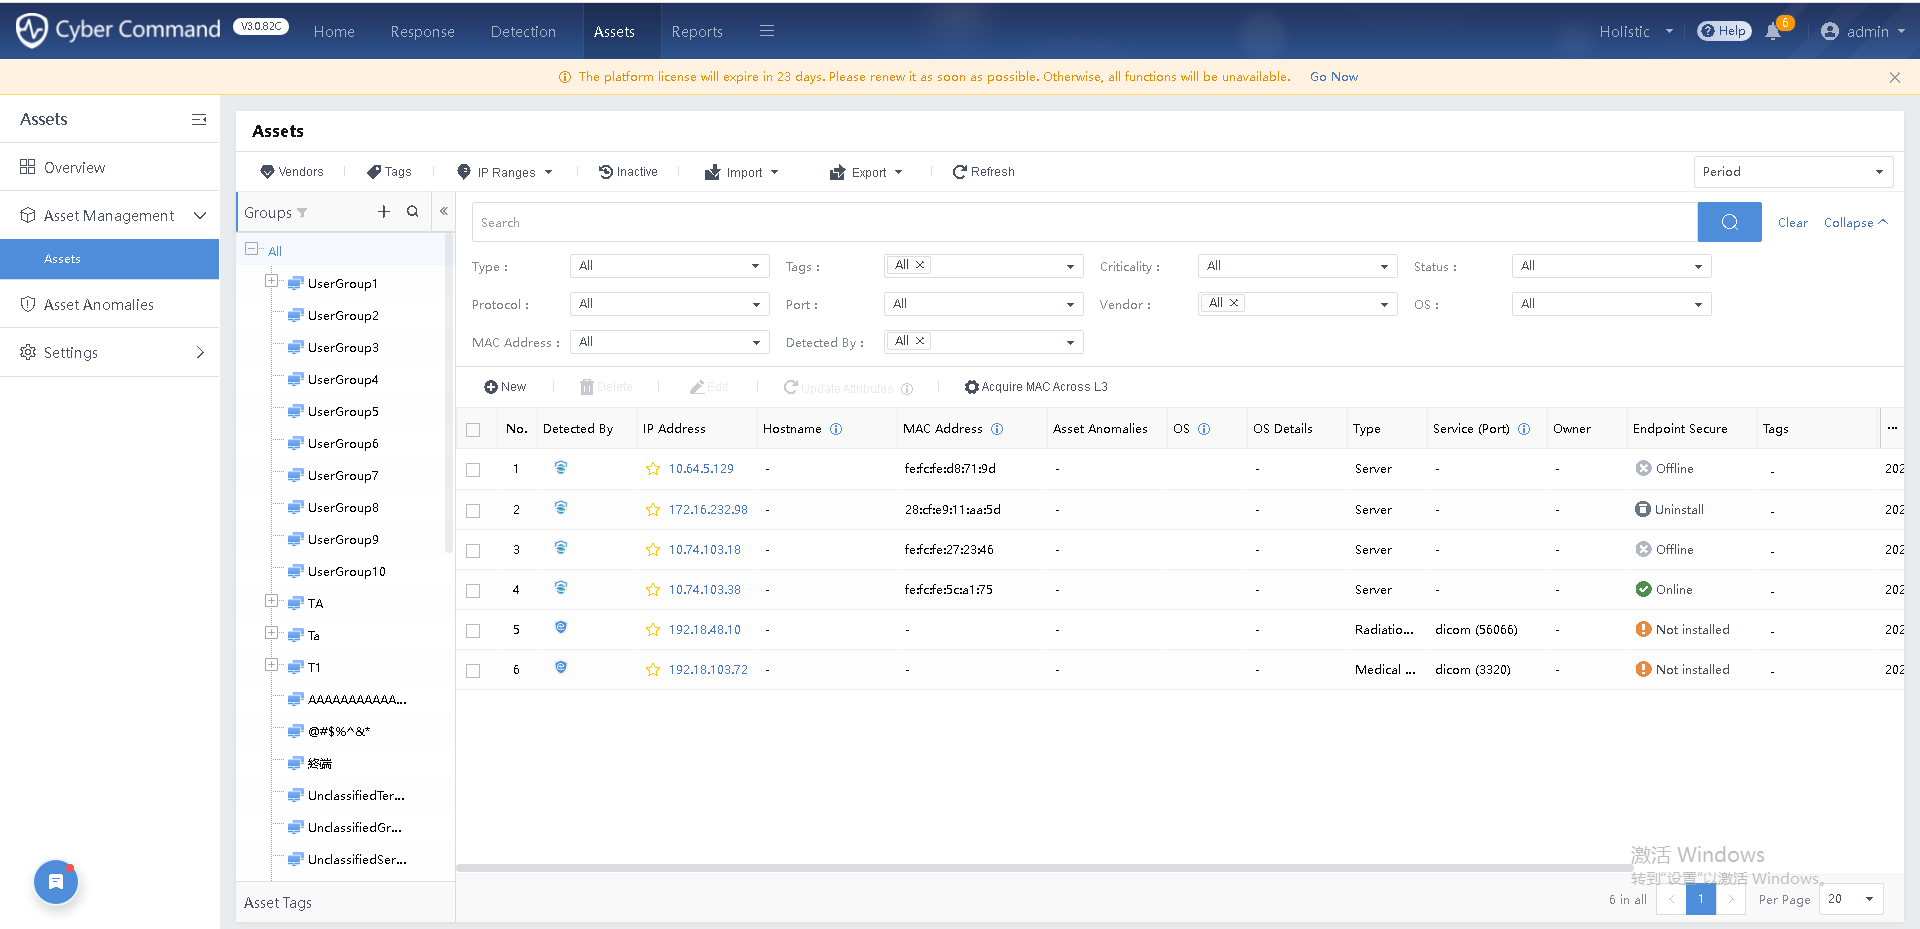Click the Acquire MAC Across L3 button
1920x929 pixels.
point(1036,387)
